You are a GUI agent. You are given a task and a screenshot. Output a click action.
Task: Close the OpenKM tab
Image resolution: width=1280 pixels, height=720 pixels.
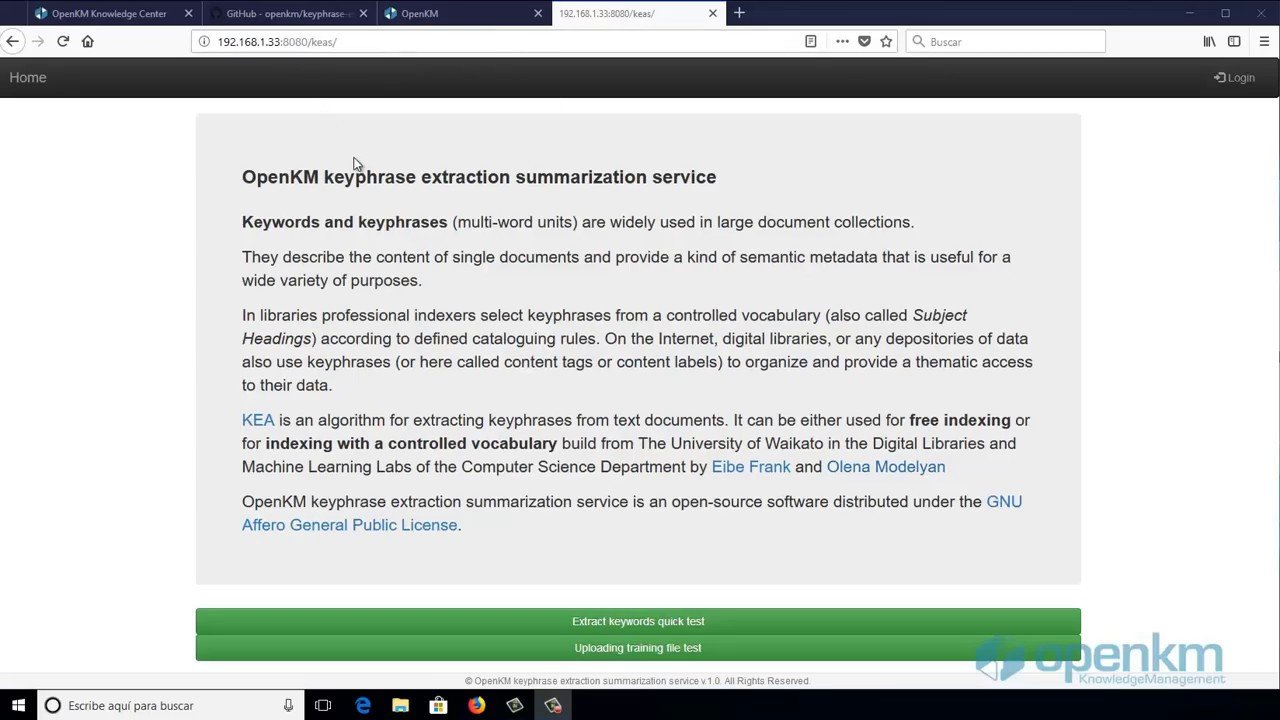tap(538, 13)
